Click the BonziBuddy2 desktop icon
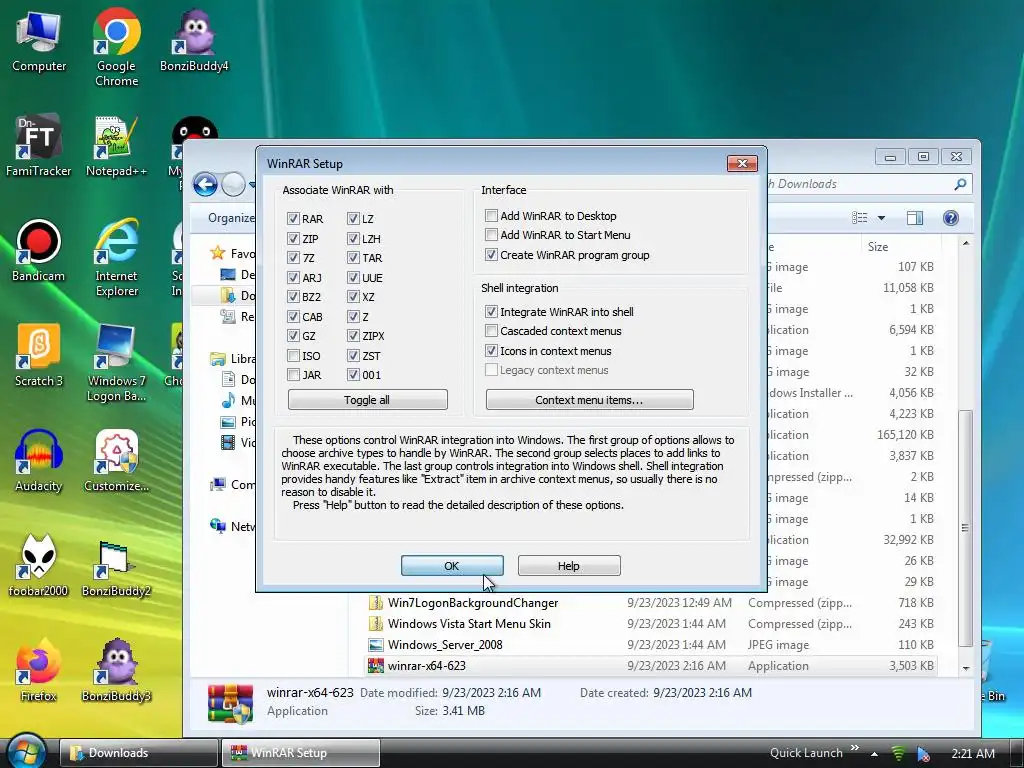The height and width of the screenshot is (768, 1024). [116, 566]
